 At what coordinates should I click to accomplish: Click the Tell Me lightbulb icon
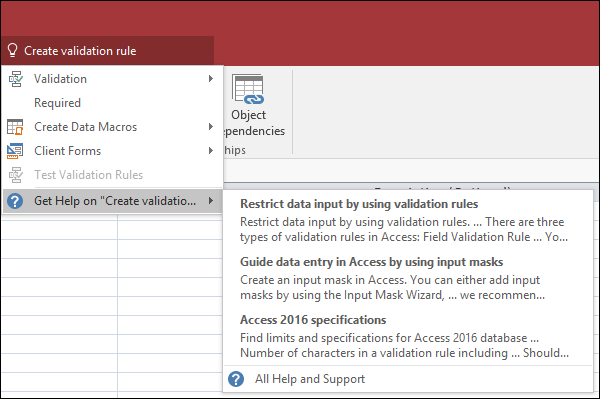tap(13, 50)
